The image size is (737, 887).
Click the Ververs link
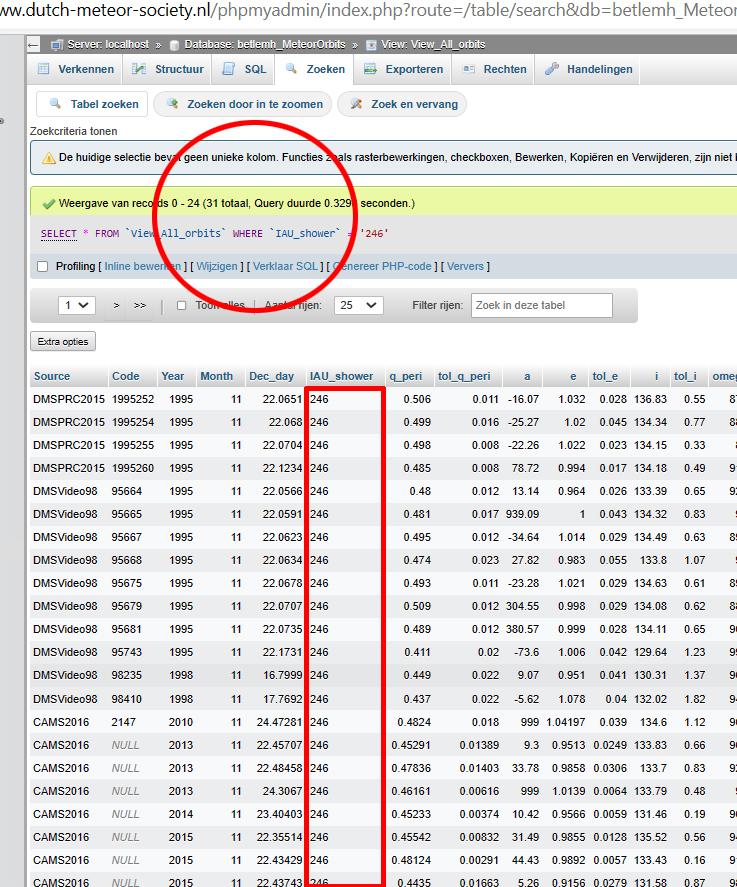(x=466, y=266)
